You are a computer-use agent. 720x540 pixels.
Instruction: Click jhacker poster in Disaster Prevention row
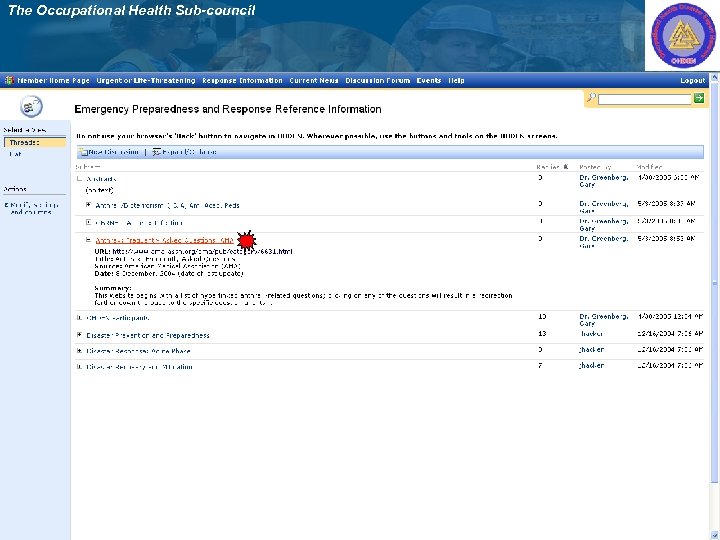[591, 334]
